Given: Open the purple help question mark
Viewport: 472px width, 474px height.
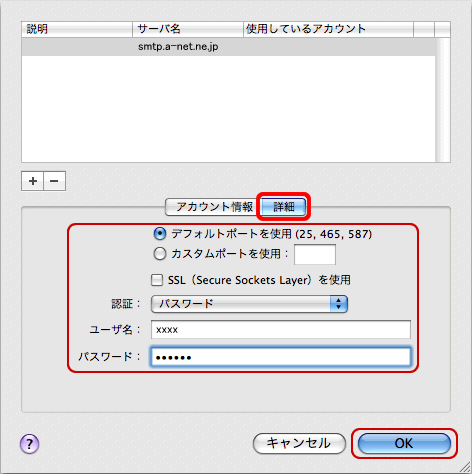Looking at the screenshot, I should [30, 444].
